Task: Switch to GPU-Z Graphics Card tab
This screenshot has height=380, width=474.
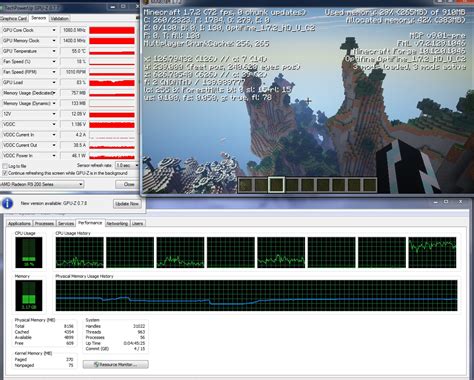Action: pos(13,19)
